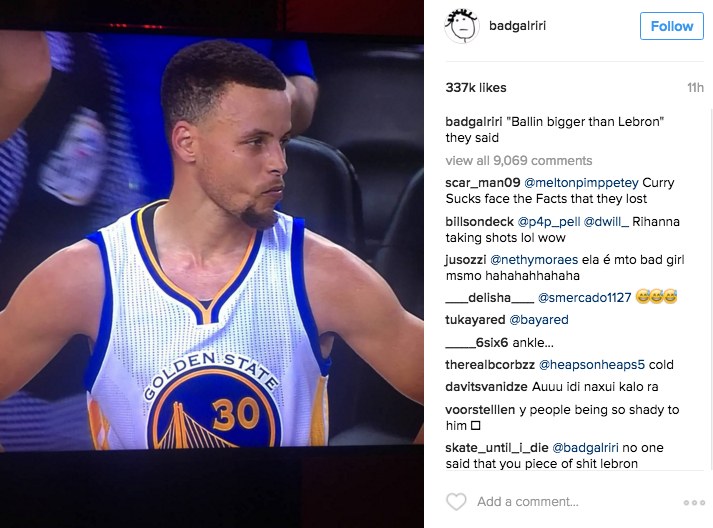This screenshot has height=528, width=713.
Task: Click the Add a comment field
Action: point(527,502)
